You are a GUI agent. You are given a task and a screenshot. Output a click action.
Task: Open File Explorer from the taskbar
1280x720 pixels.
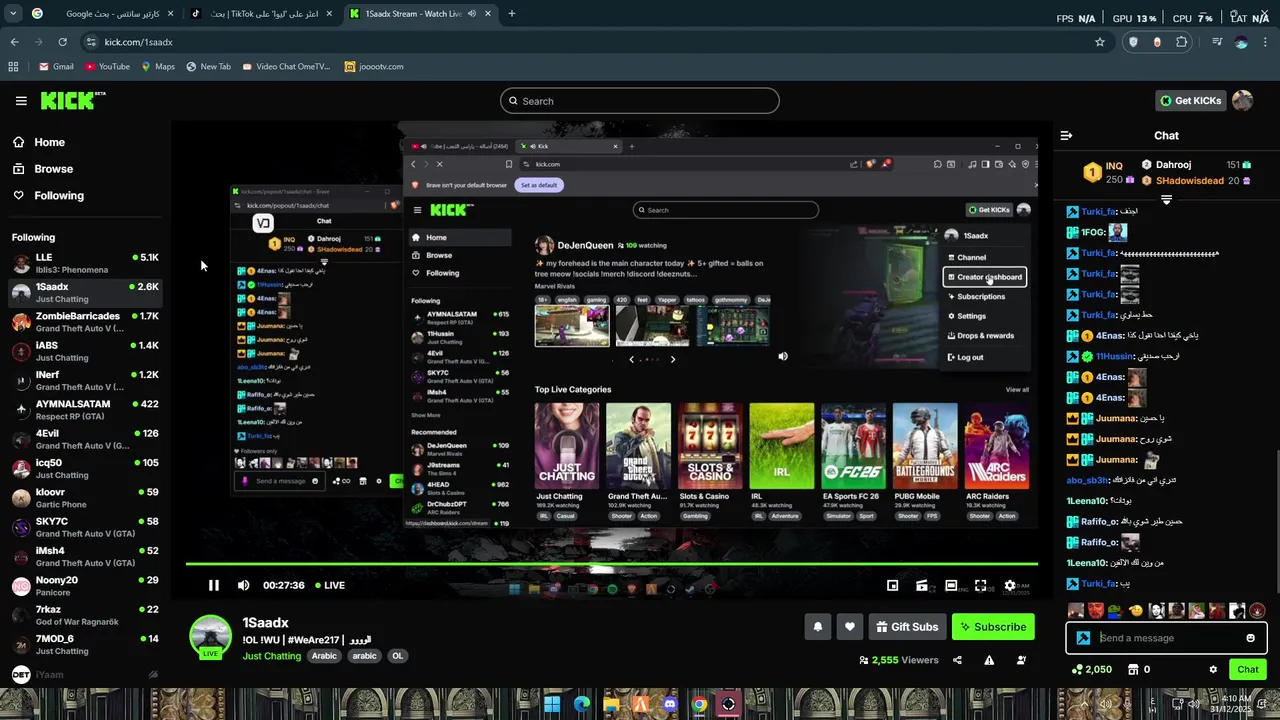[611, 705]
